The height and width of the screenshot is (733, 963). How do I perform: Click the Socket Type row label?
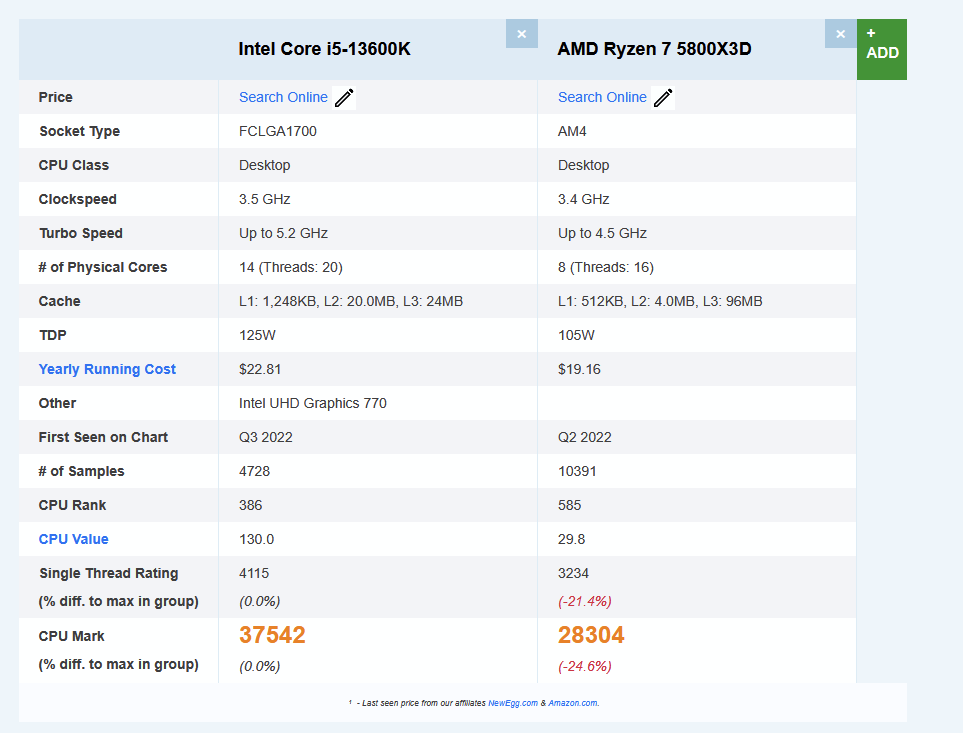[x=79, y=131]
